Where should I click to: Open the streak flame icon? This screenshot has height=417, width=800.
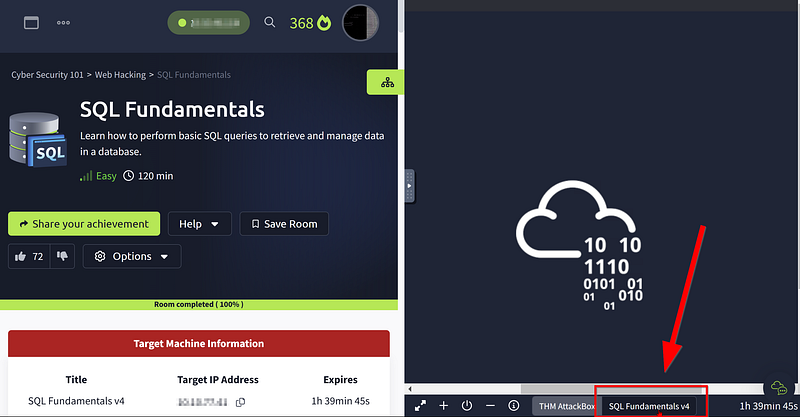[324, 23]
